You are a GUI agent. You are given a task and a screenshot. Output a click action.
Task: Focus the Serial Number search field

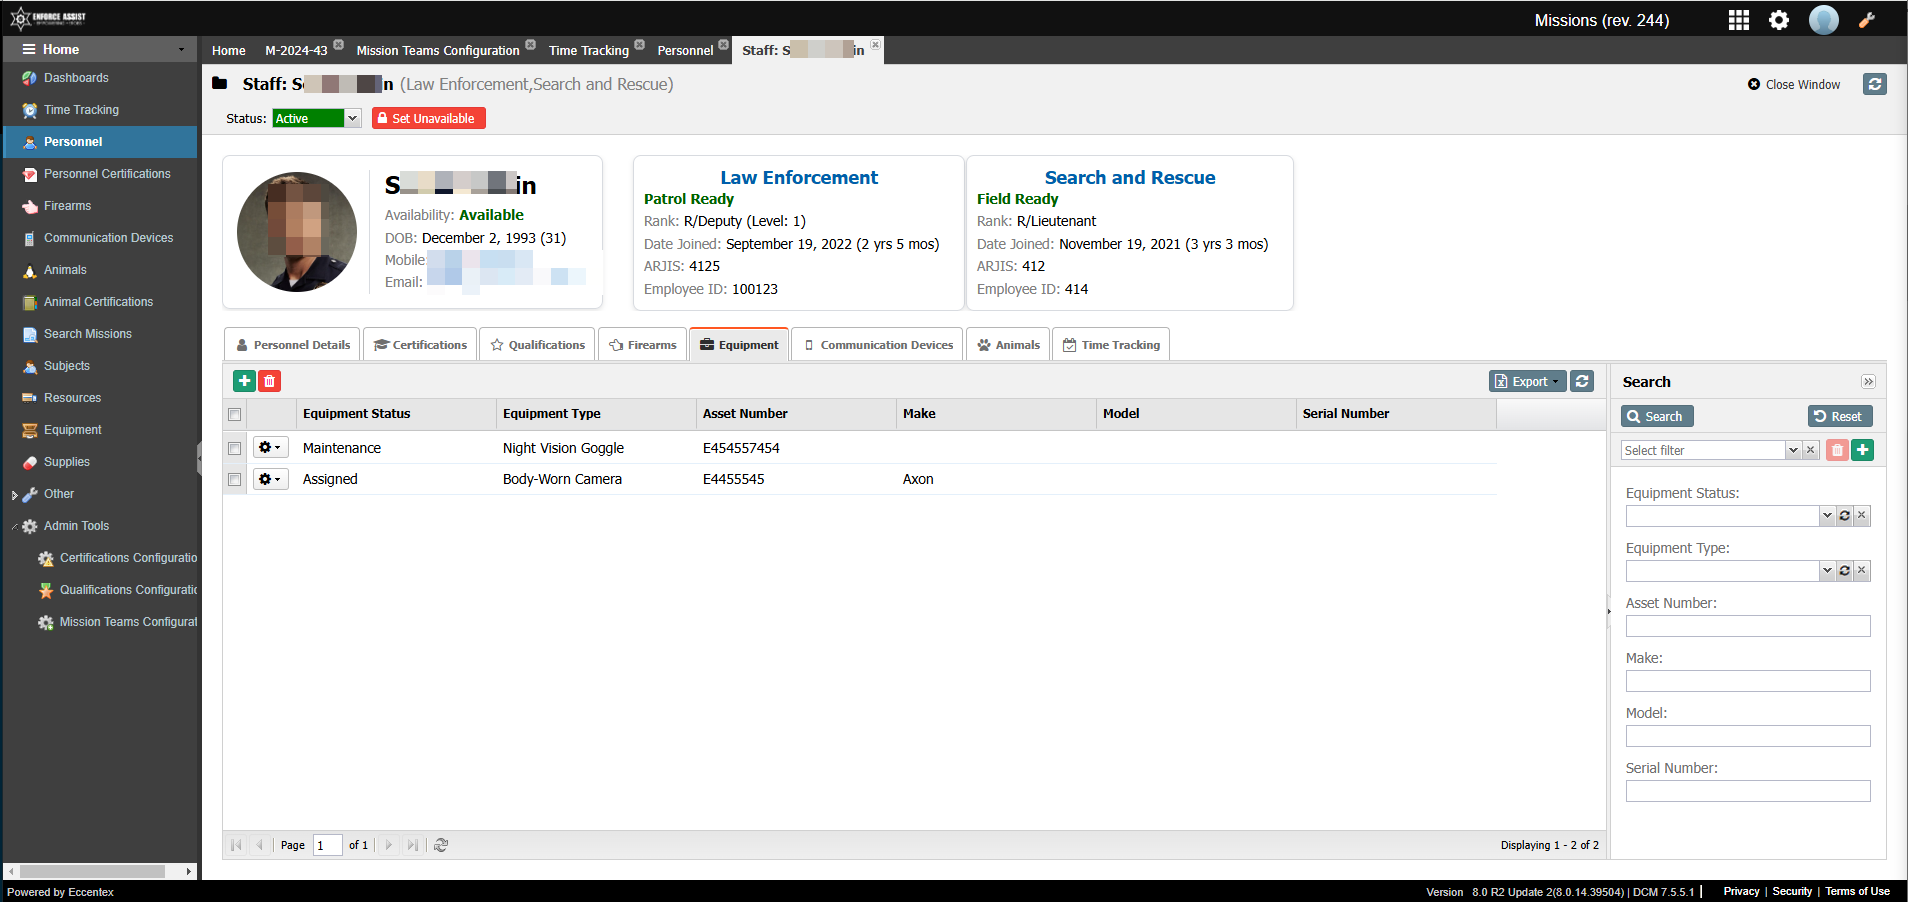(1747, 791)
